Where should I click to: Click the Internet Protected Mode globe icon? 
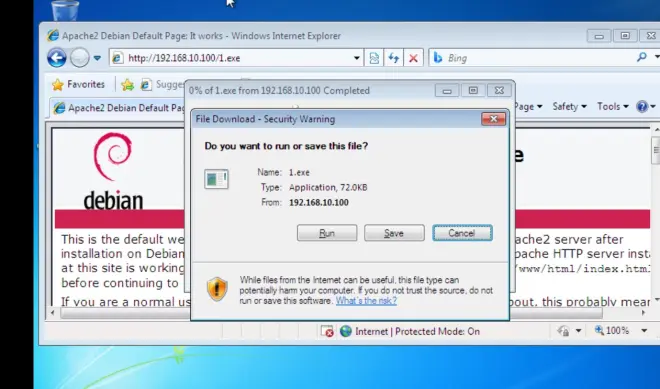click(346, 331)
